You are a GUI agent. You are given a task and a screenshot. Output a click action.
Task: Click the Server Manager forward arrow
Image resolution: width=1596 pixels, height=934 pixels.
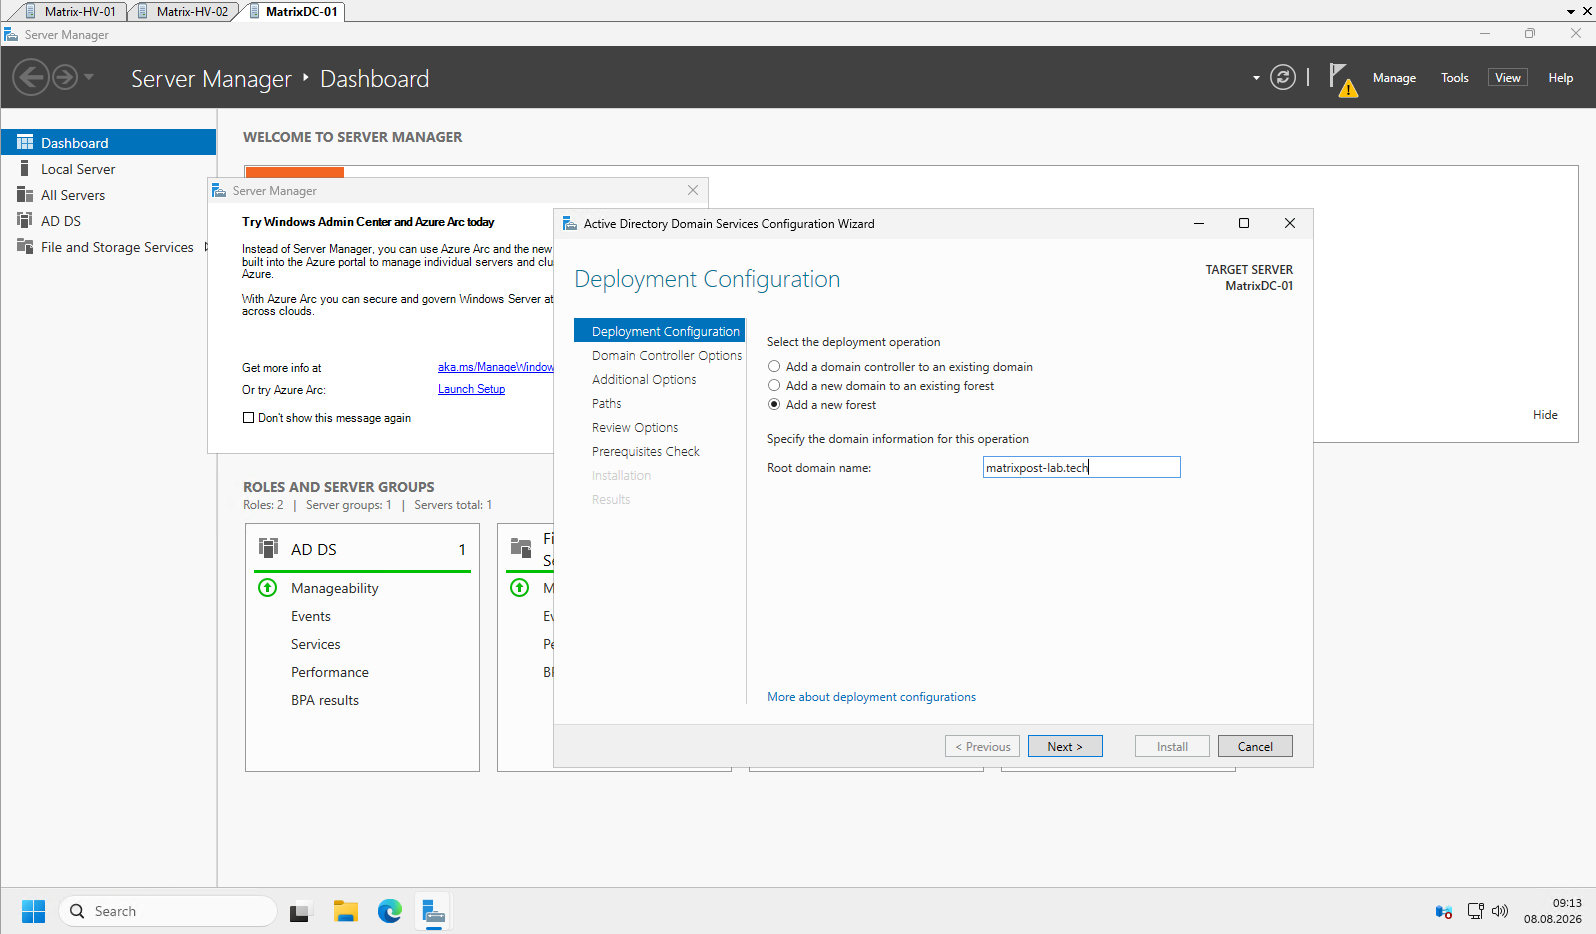click(x=65, y=77)
